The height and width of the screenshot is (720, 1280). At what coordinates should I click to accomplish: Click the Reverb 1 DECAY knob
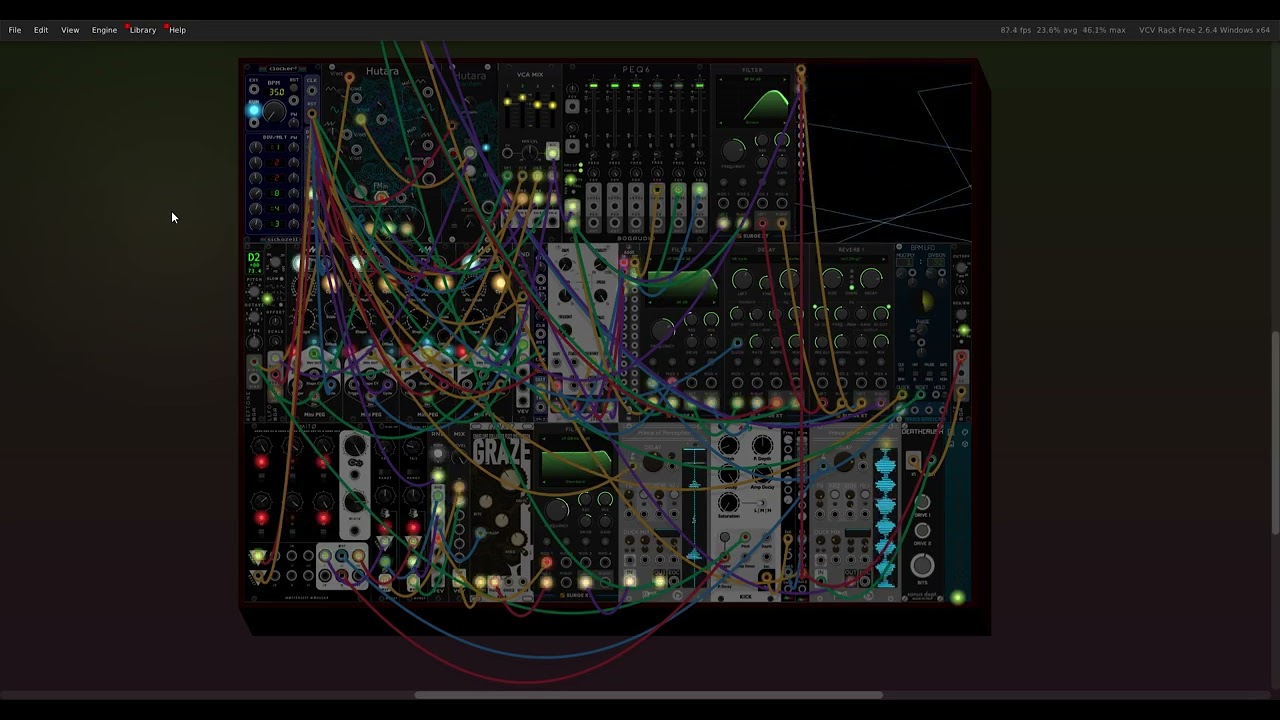pyautogui.click(x=871, y=279)
